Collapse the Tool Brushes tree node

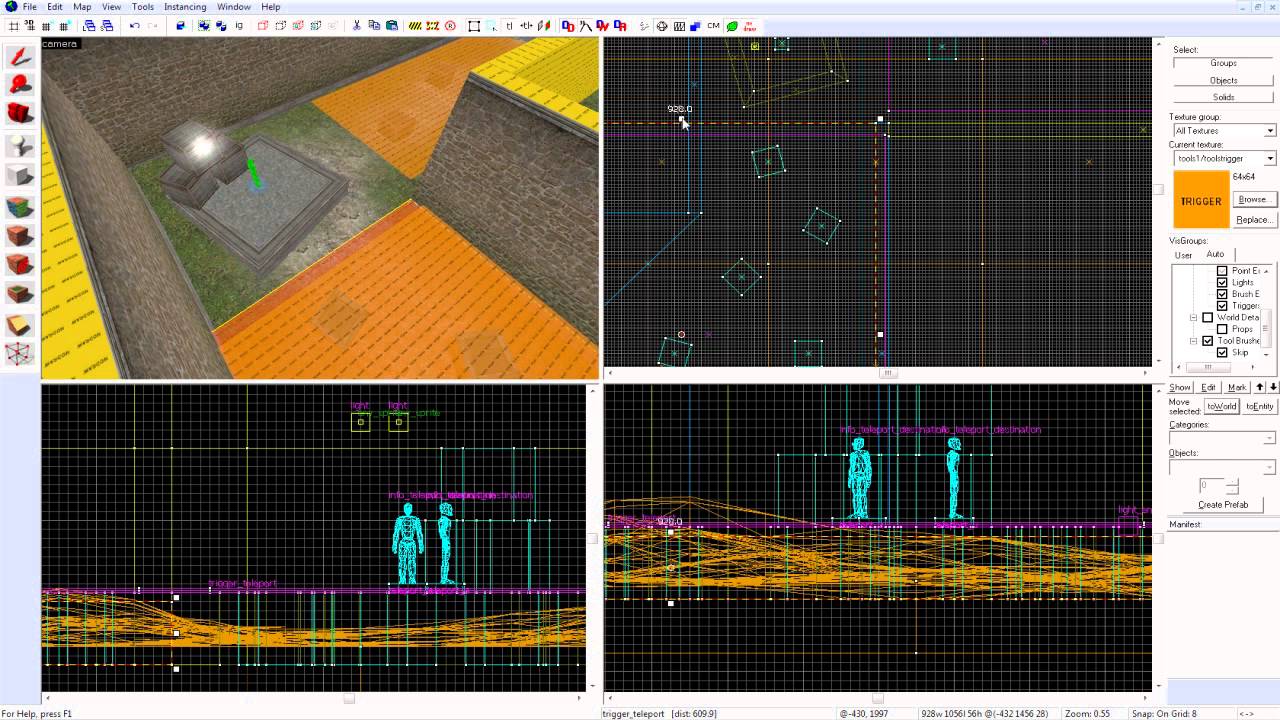1193,341
